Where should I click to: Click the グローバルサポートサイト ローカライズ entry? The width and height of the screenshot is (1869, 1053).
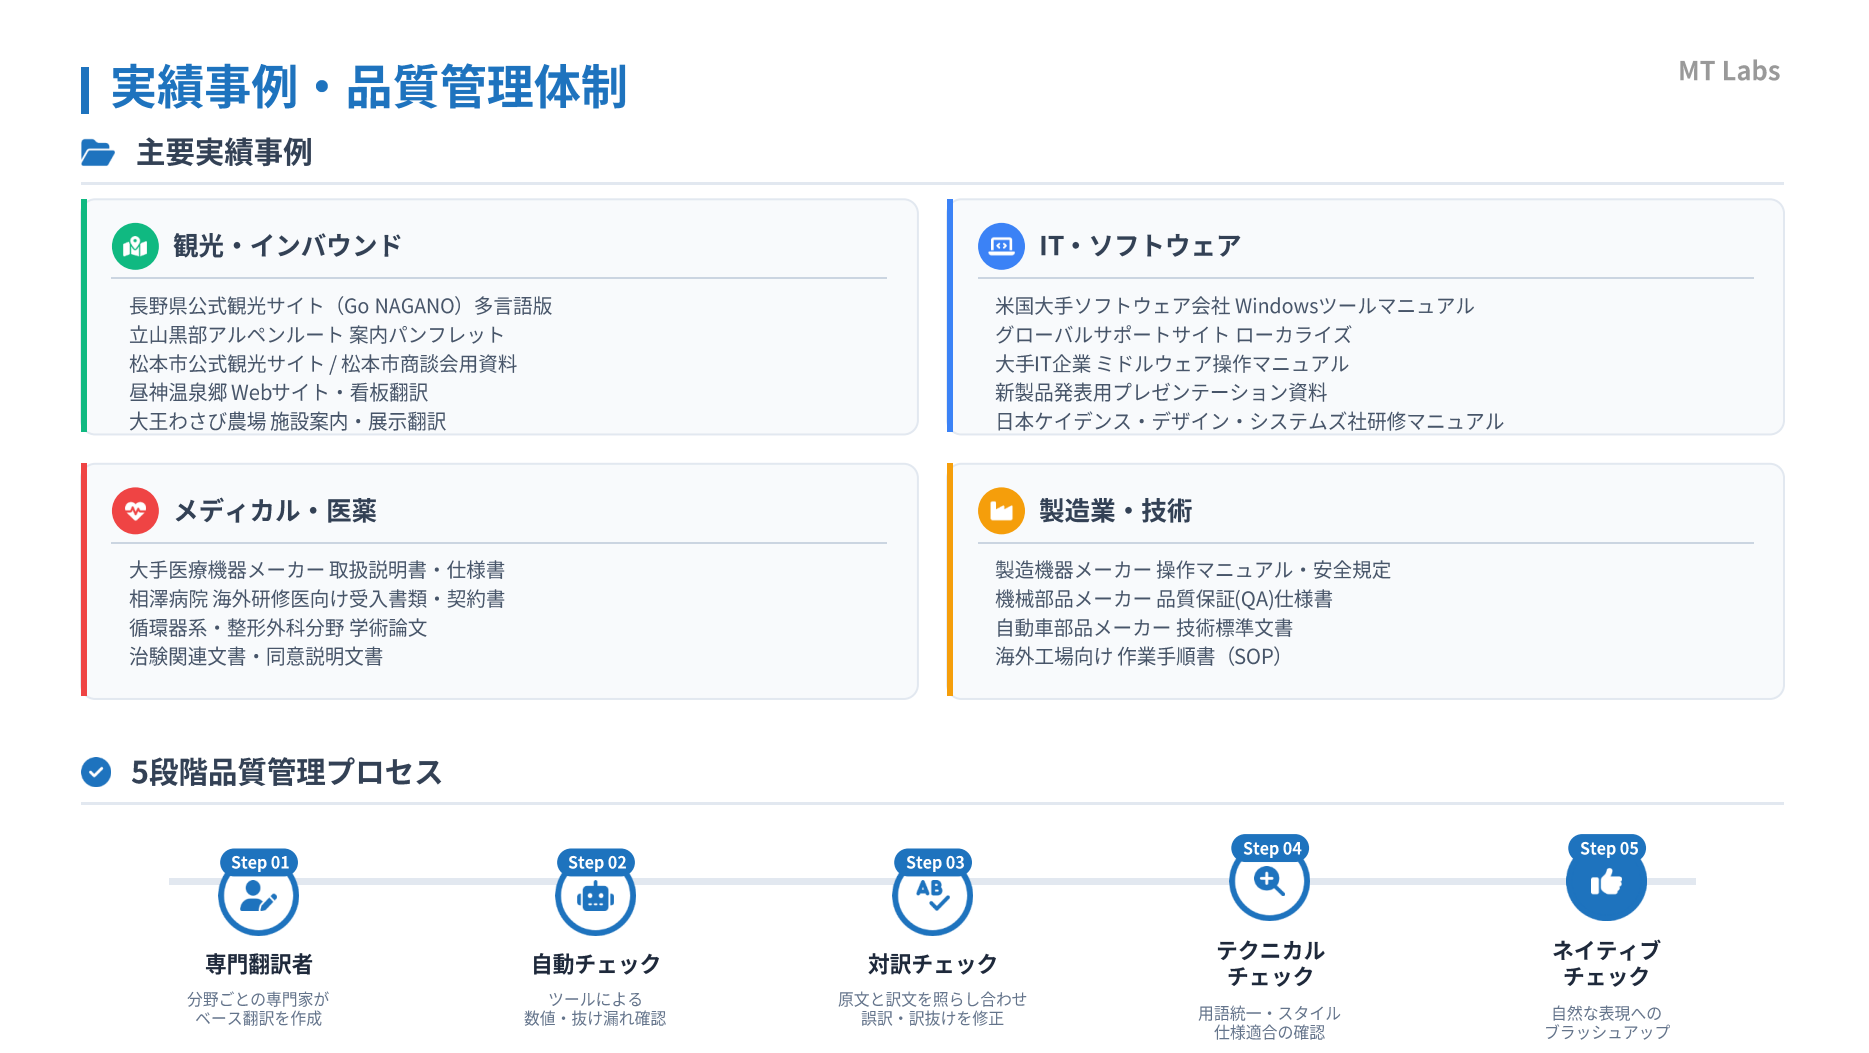tap(1173, 335)
